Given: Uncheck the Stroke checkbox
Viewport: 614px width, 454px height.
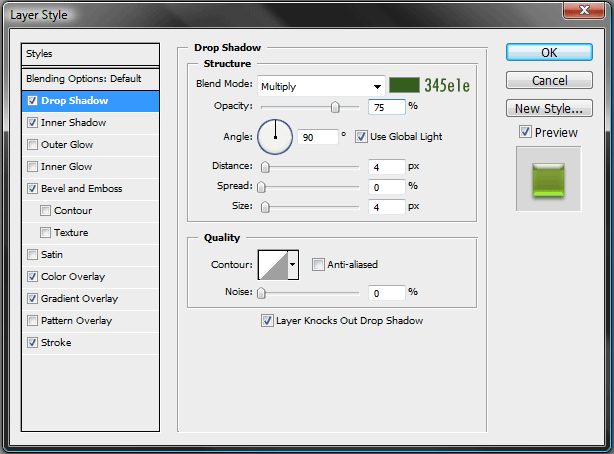Looking at the screenshot, I should (33, 342).
